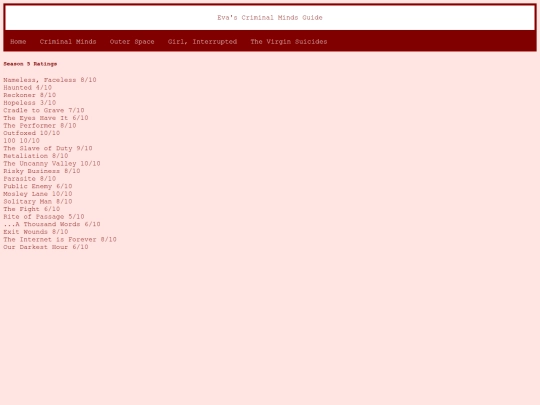Click the Cradle to Grave 7/10 entry
The width and height of the screenshot is (540, 405).
(44, 110)
